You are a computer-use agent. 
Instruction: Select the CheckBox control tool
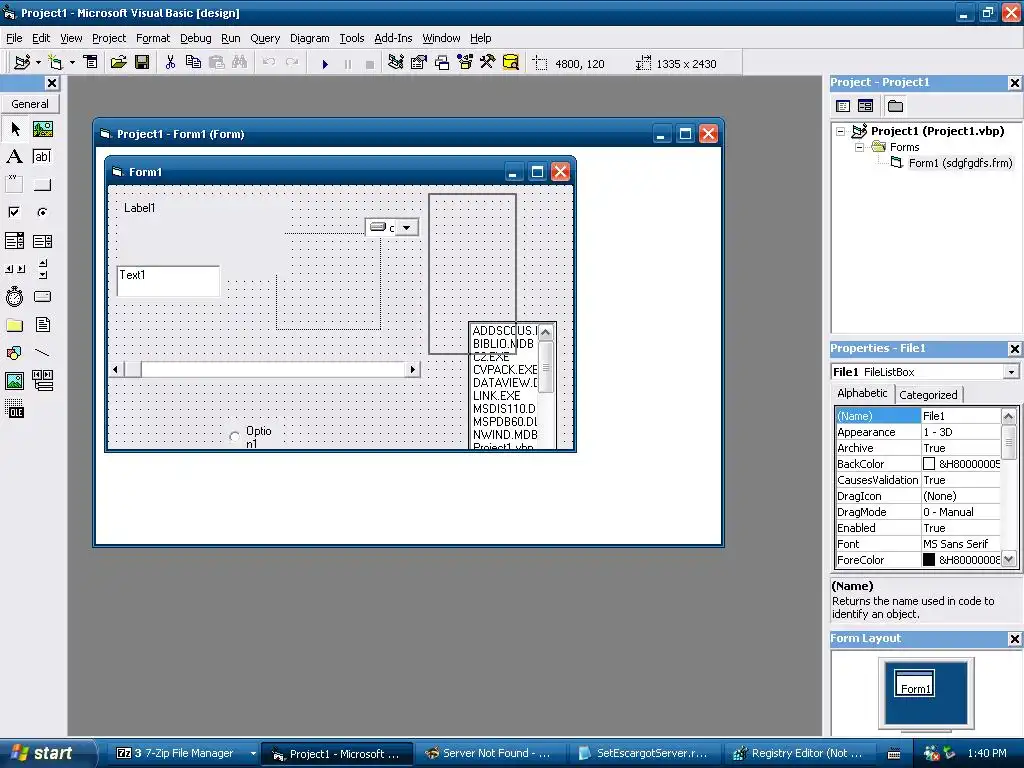coord(14,212)
